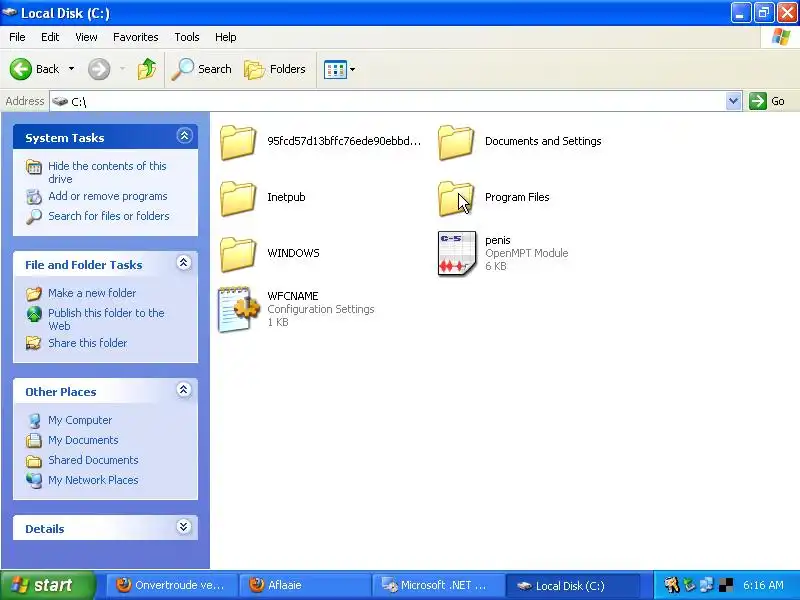Click the network computers tray icon

click(707, 585)
